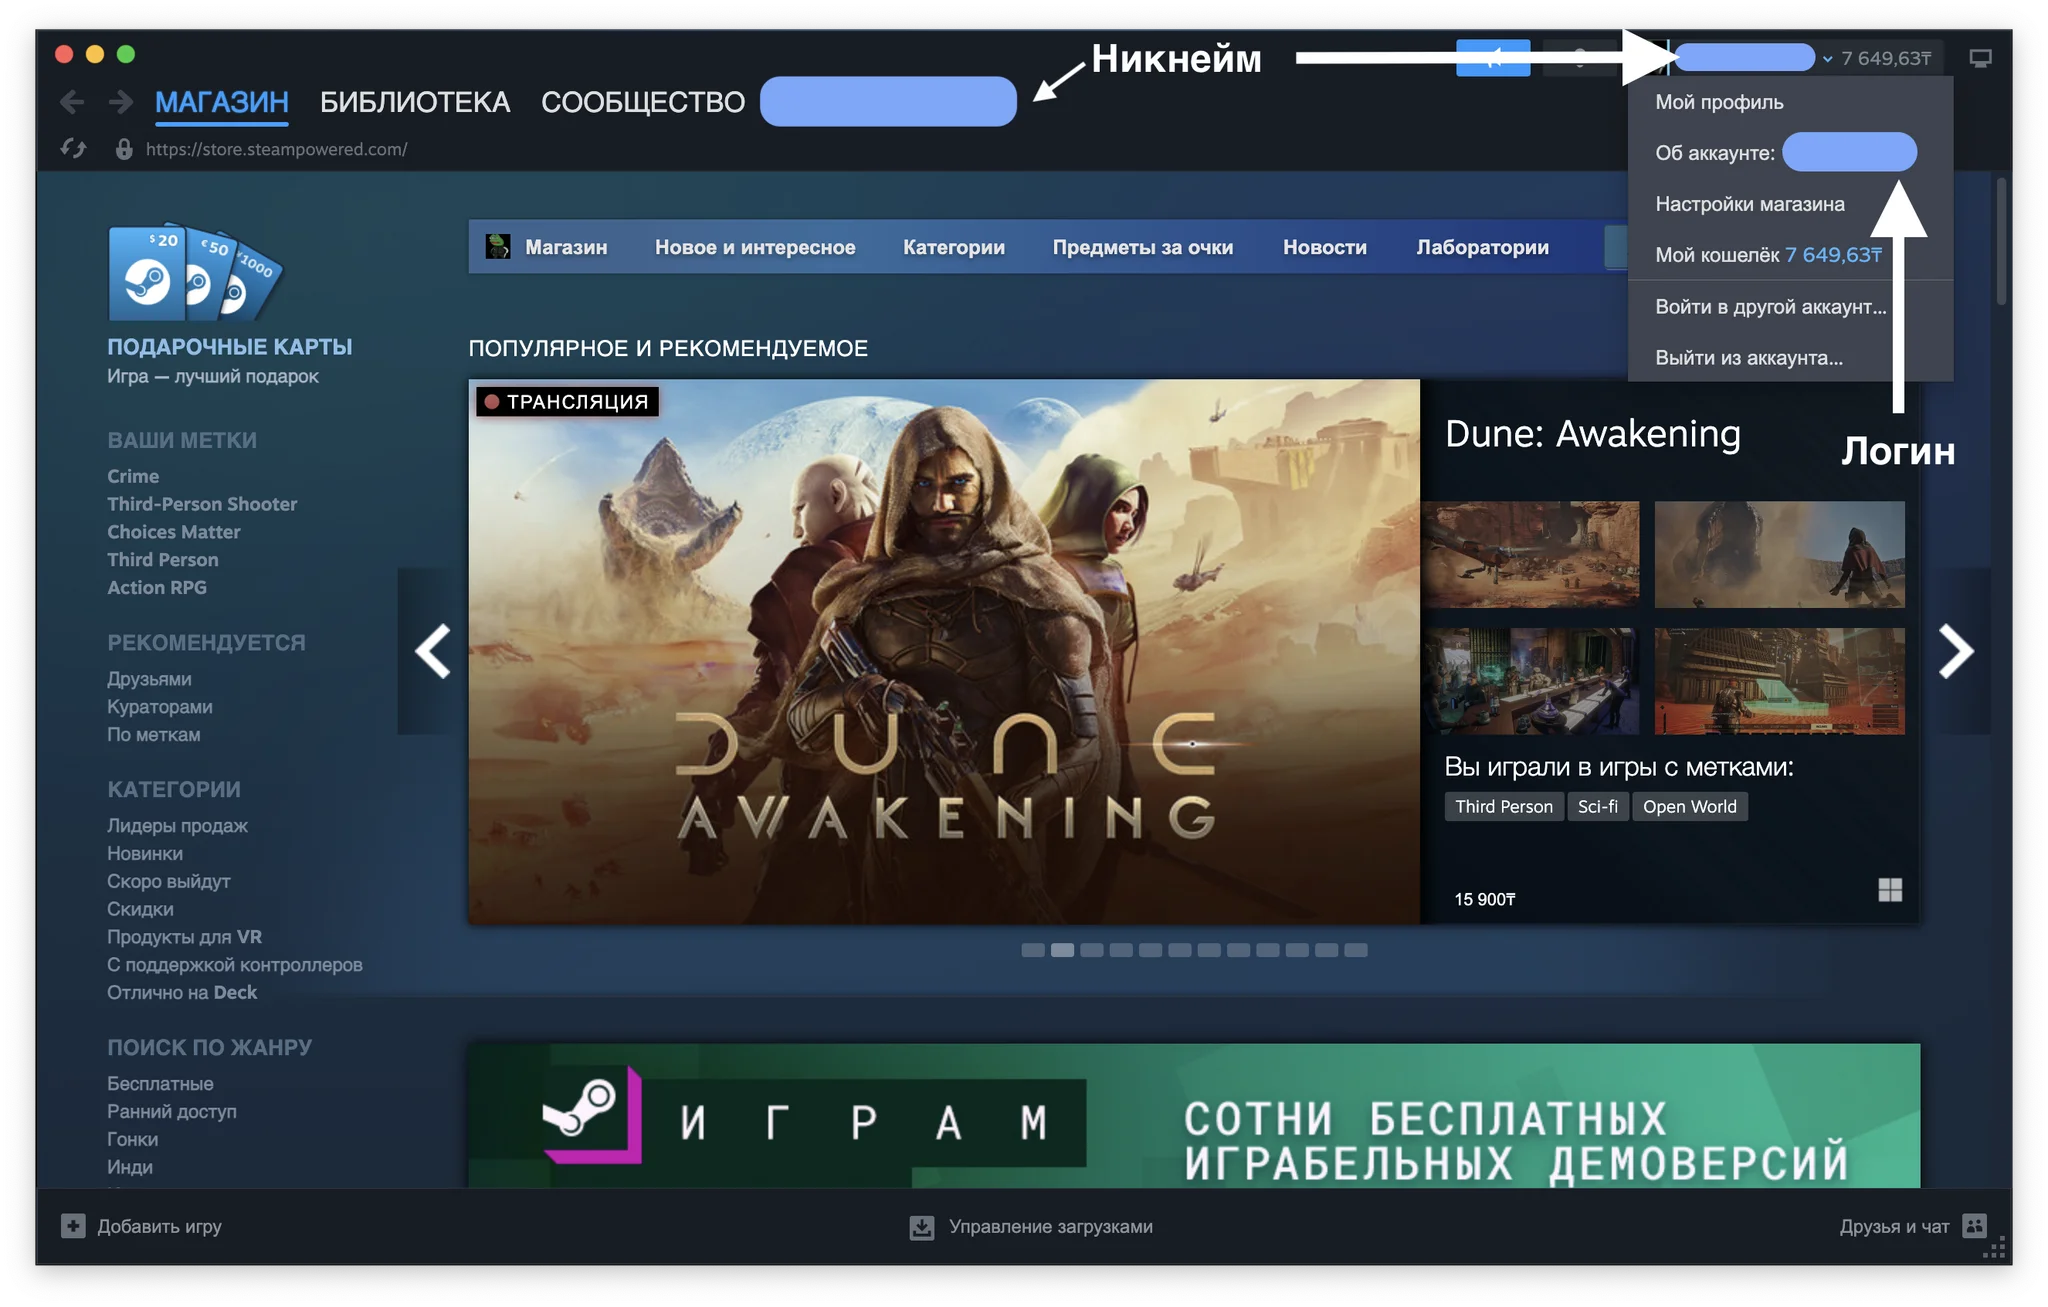2048x1307 pixels.
Task: Open recommendations by Кураторами
Action: click(160, 707)
